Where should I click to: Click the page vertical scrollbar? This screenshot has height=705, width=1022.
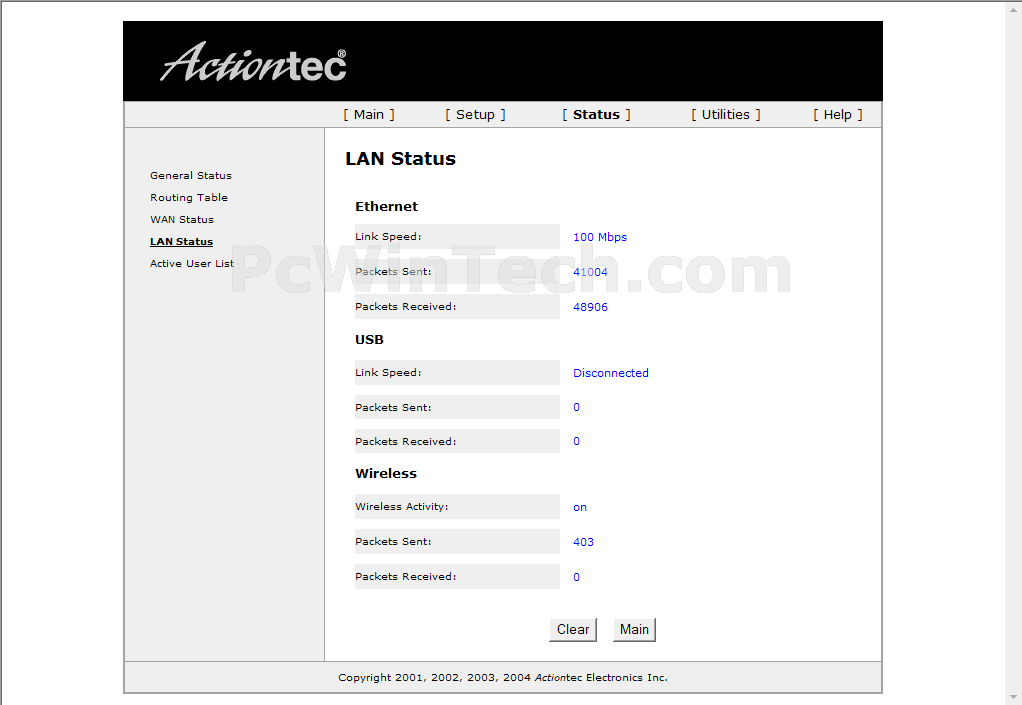tap(1014, 352)
